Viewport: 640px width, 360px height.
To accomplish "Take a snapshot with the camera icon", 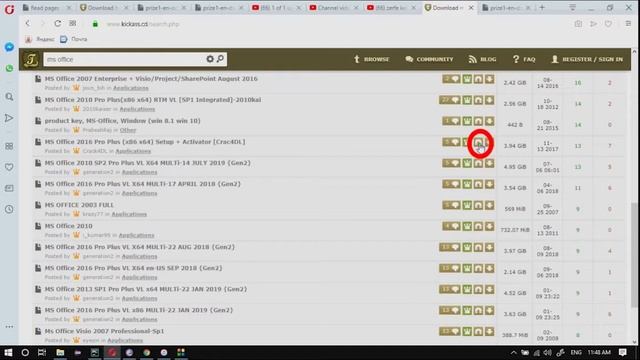I will [x=578, y=24].
